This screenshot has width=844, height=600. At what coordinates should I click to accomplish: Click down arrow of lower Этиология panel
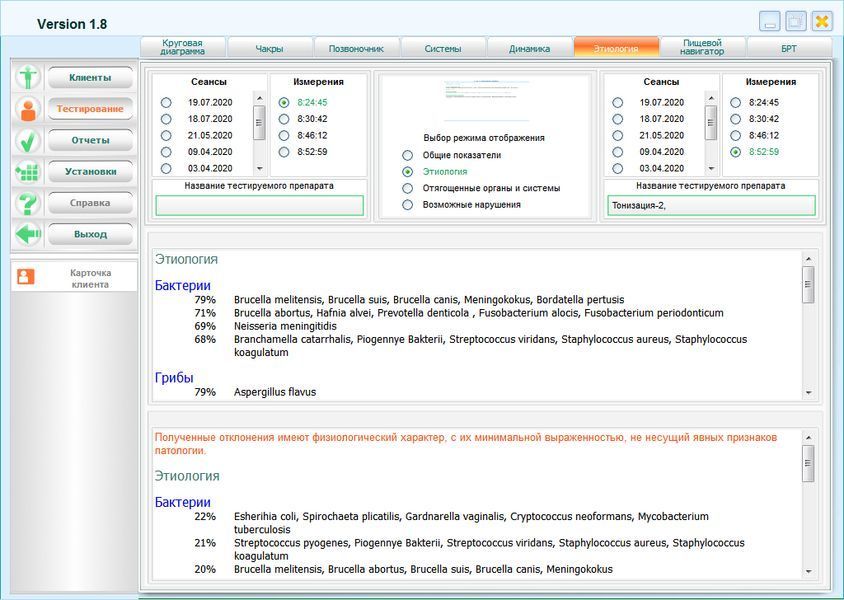[808, 572]
